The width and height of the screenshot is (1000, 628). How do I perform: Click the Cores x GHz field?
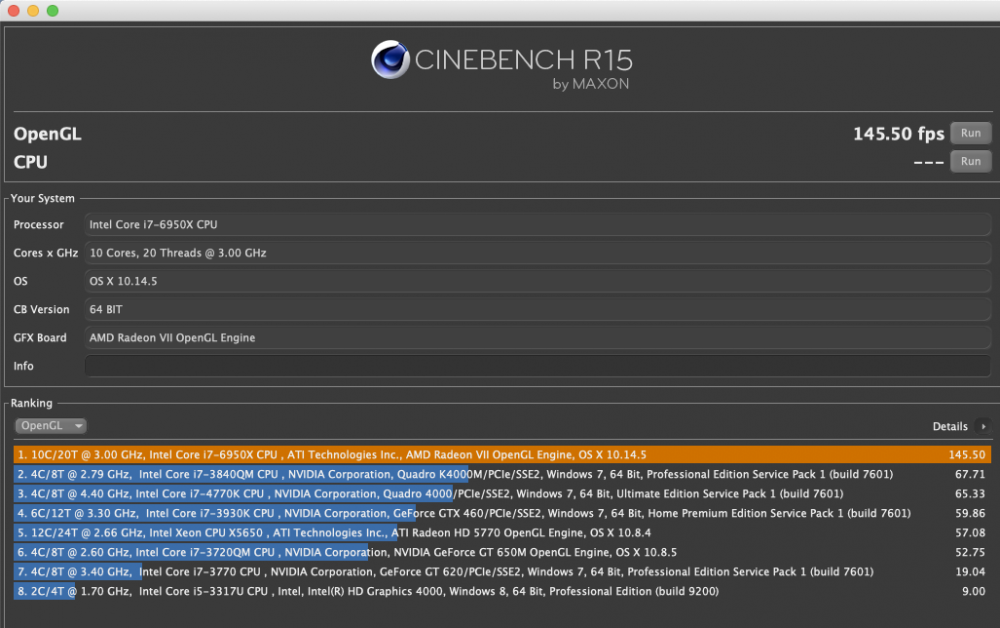click(x=538, y=253)
